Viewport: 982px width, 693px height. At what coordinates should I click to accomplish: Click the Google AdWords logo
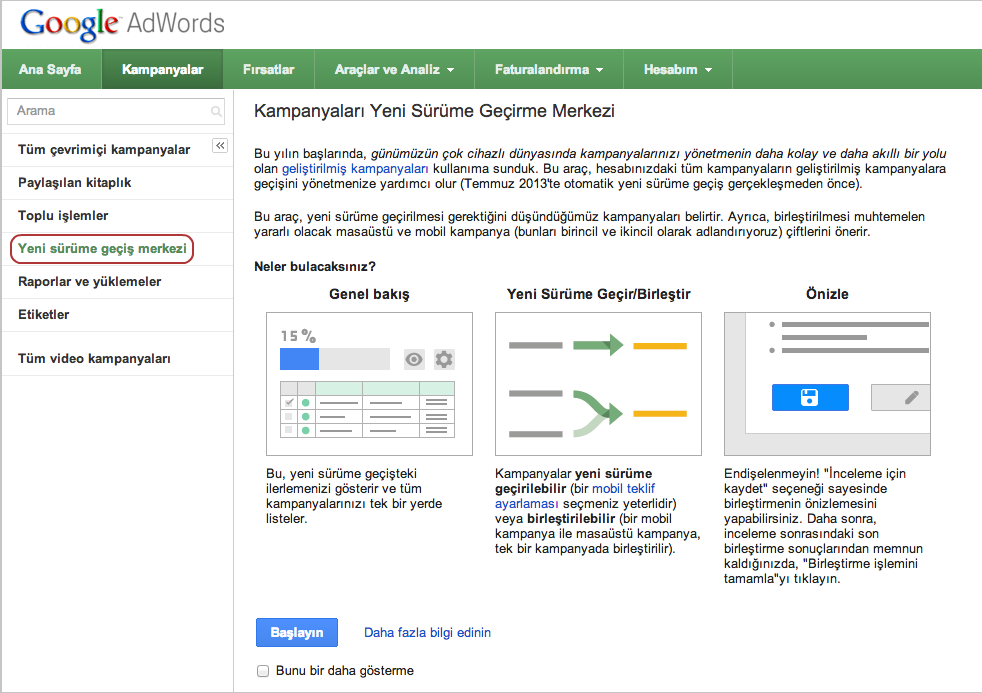122,24
